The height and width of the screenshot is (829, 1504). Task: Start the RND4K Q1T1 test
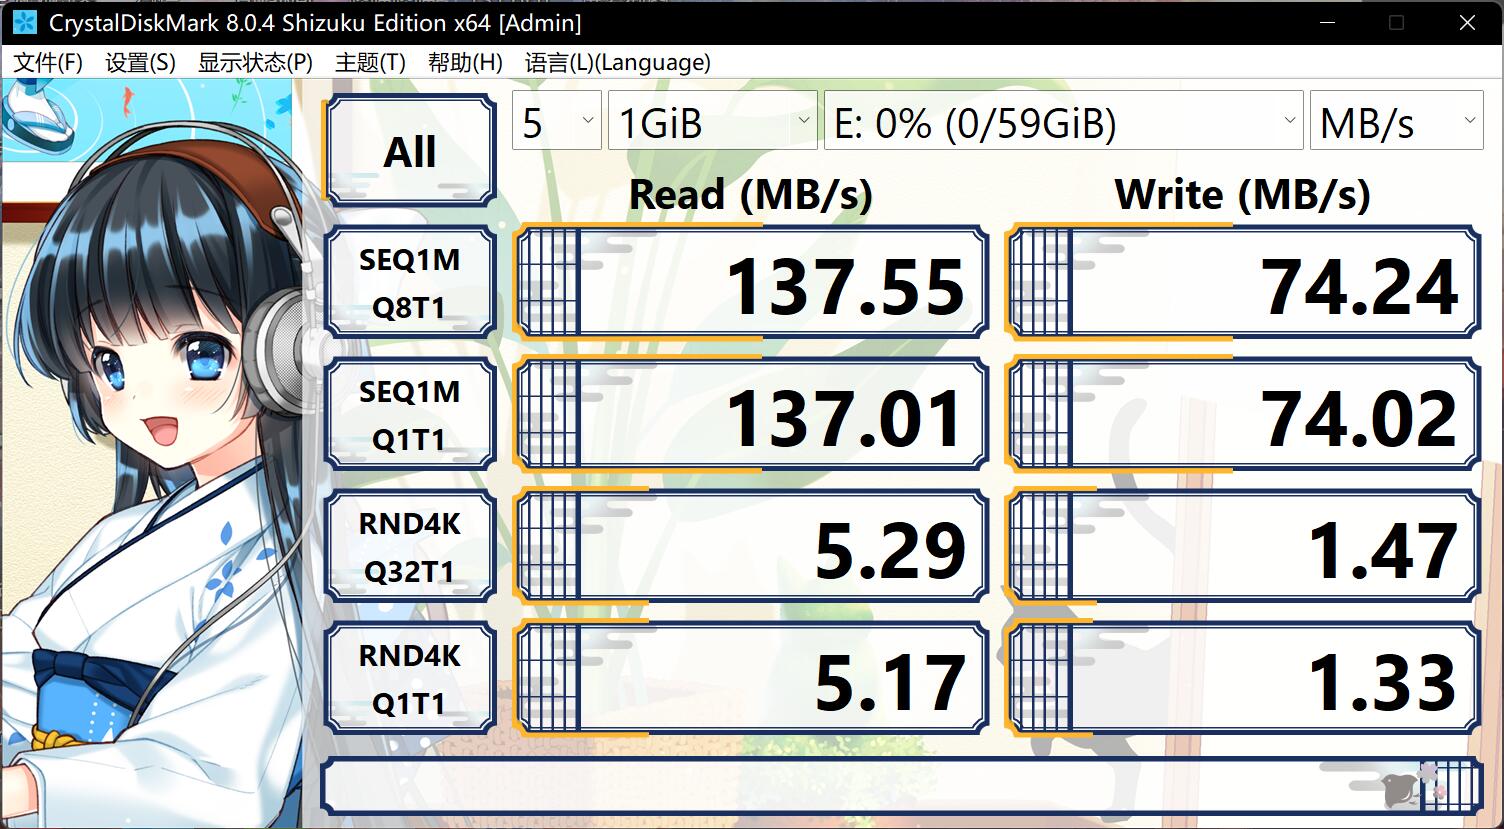(410, 679)
